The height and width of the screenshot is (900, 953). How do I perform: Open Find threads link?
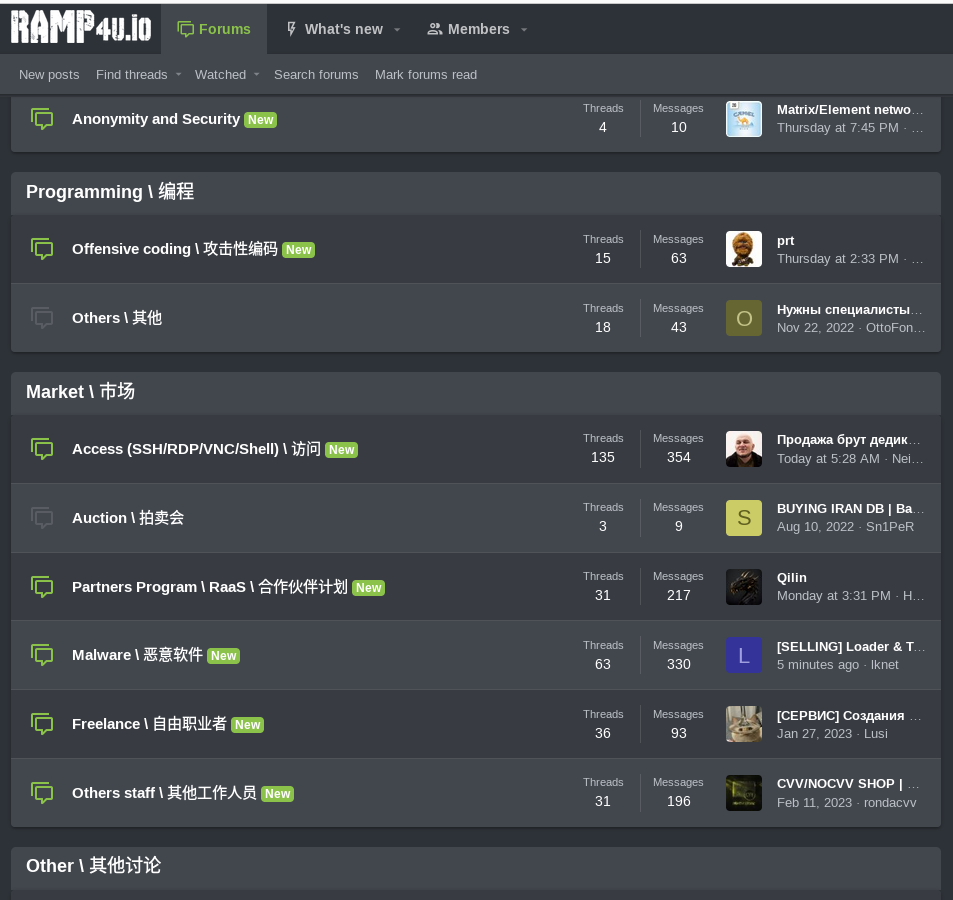[x=131, y=75]
